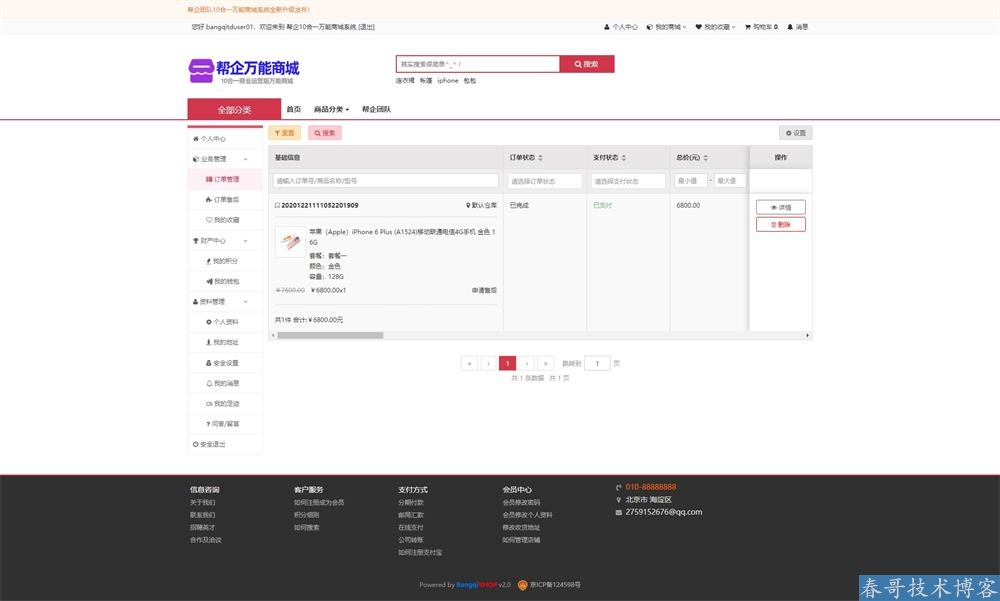Click the yellow 重置 filter reset button
The width and height of the screenshot is (1000, 601).
pyautogui.click(x=284, y=133)
